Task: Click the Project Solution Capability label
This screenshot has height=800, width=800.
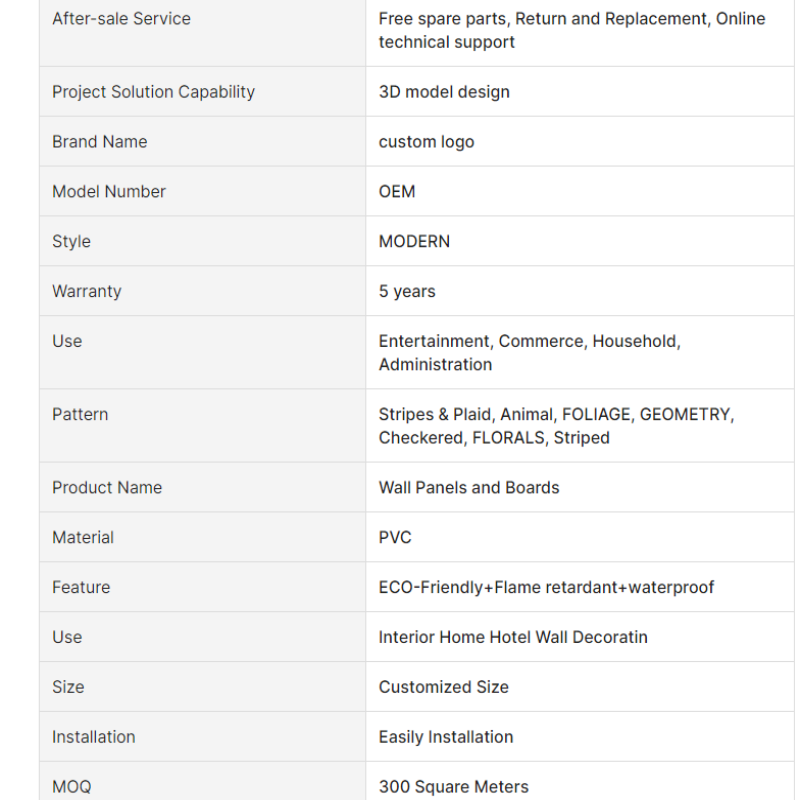Action: 154,92
